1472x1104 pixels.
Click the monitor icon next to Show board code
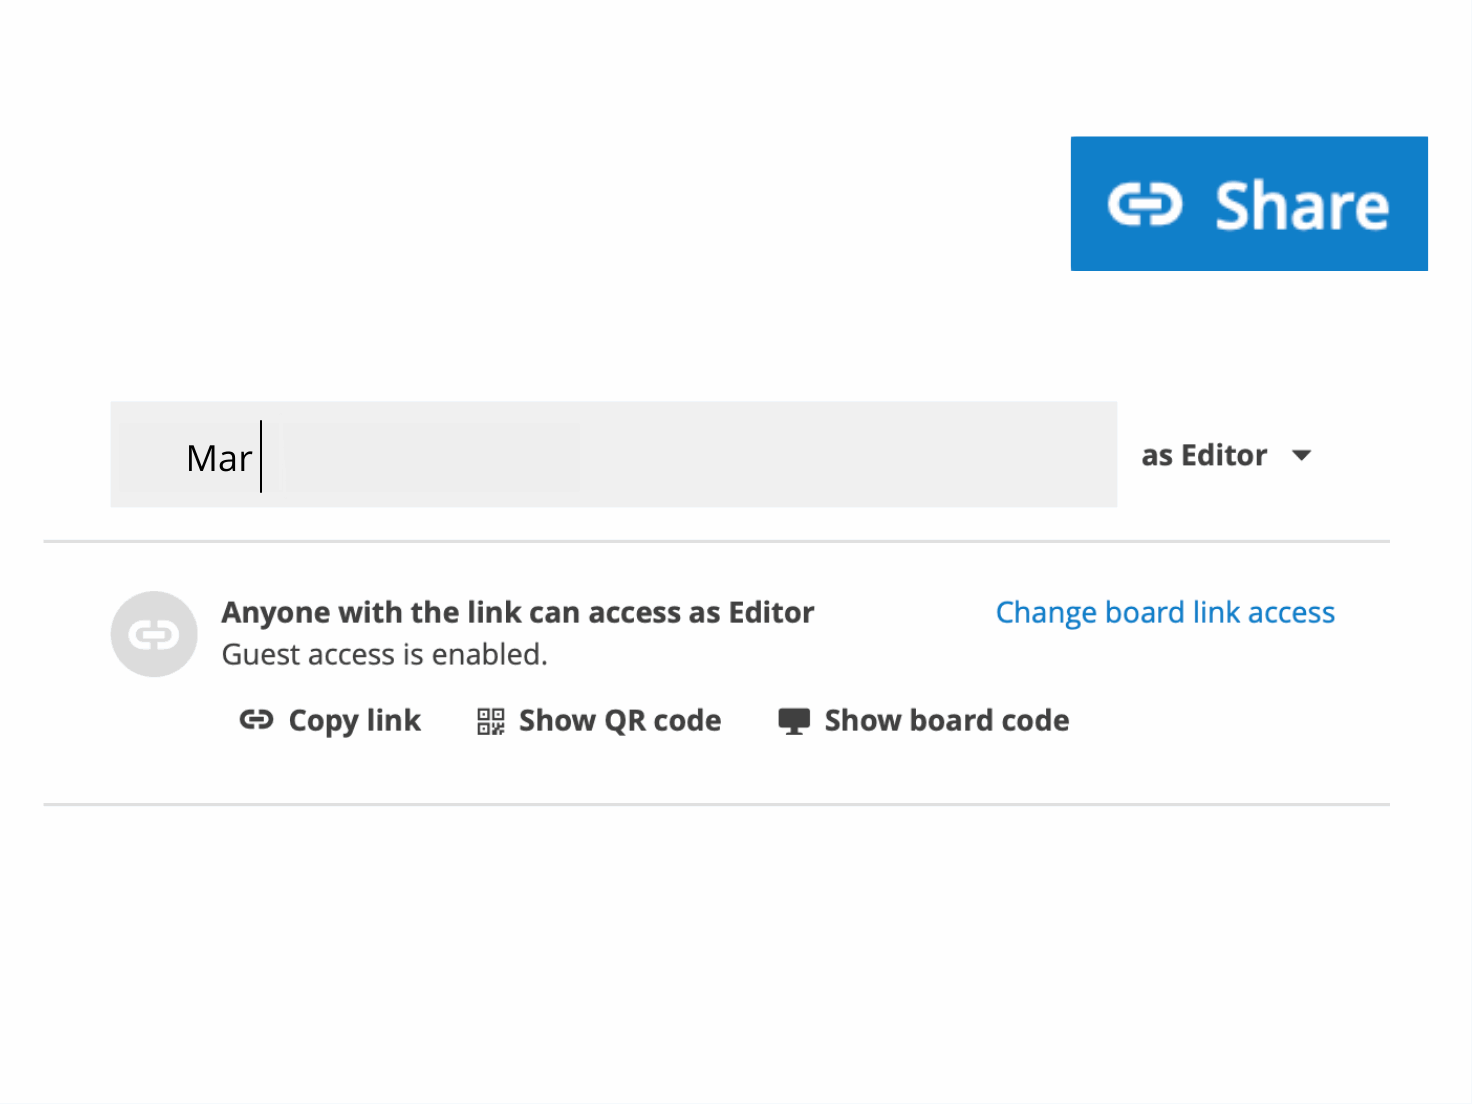click(794, 720)
